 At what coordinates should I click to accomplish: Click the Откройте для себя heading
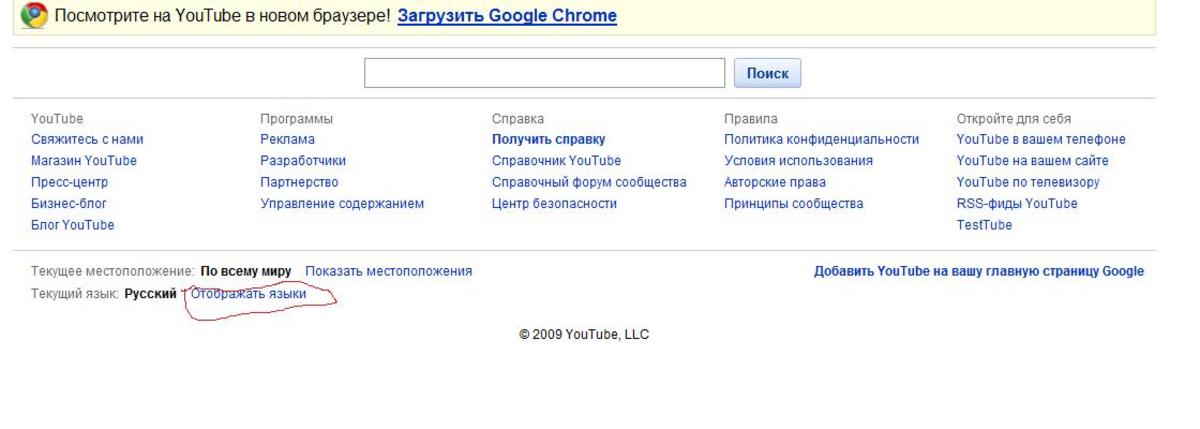(x=1014, y=119)
